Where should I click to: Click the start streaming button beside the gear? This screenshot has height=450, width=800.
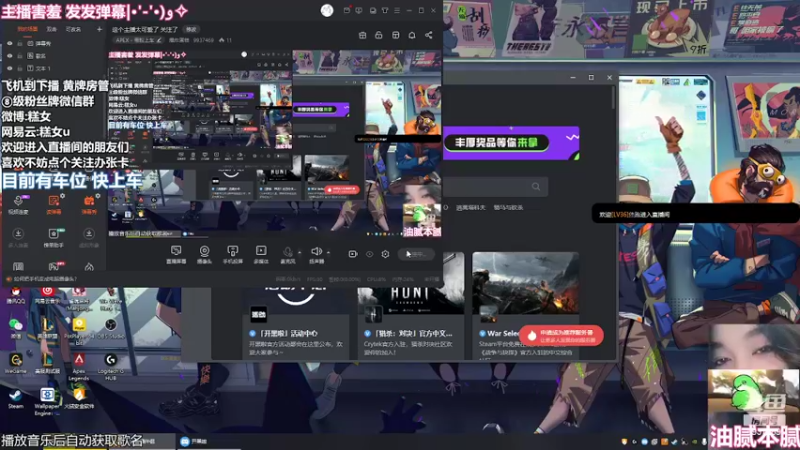[416, 254]
